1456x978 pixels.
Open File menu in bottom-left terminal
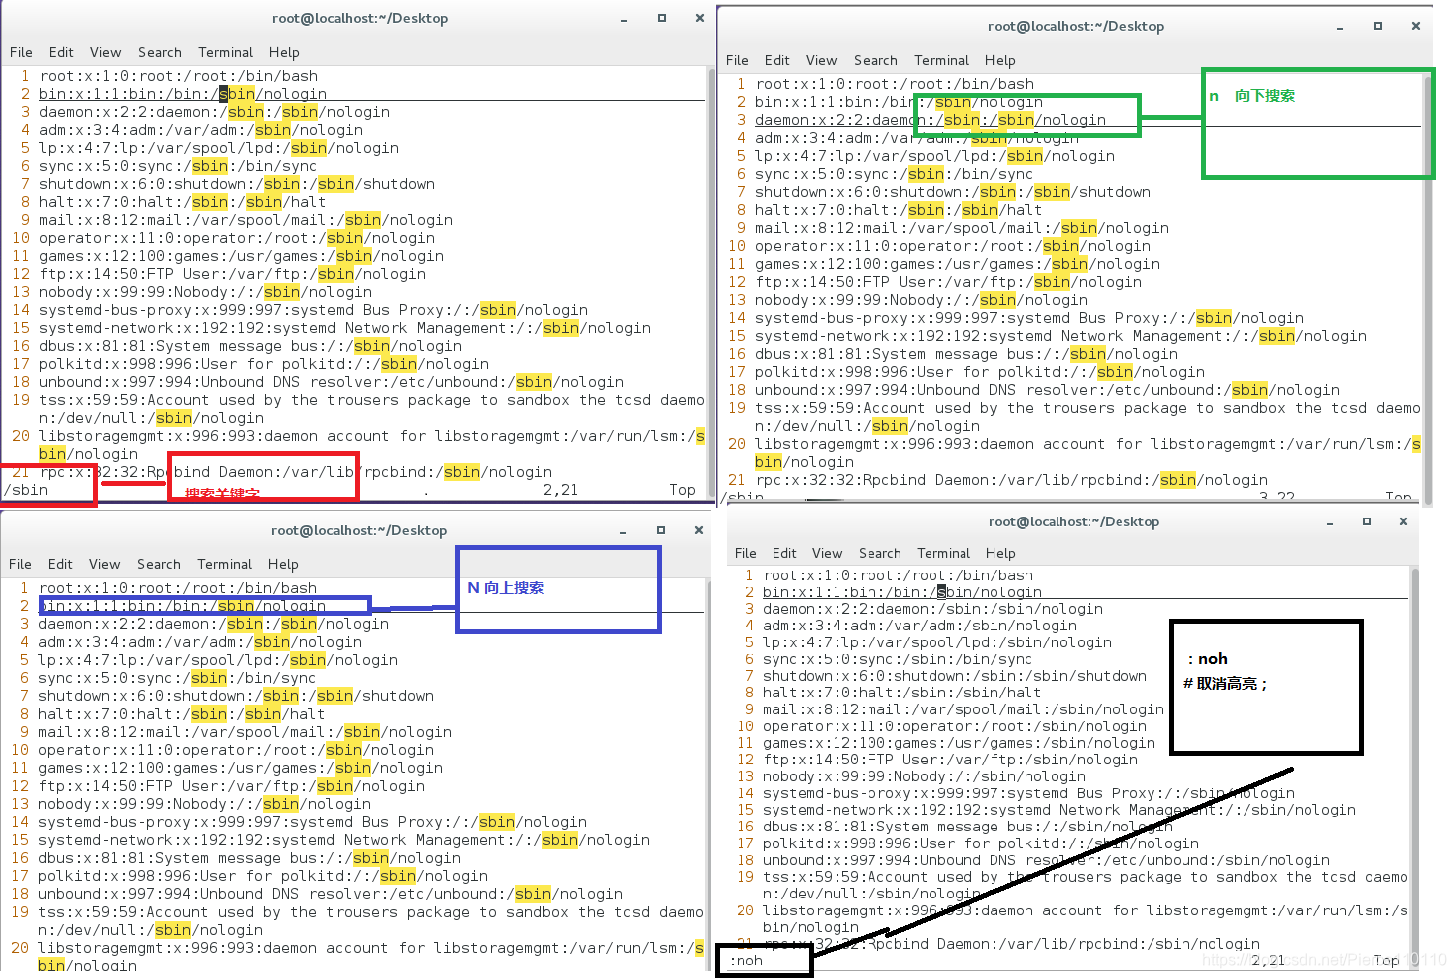[x=20, y=564]
